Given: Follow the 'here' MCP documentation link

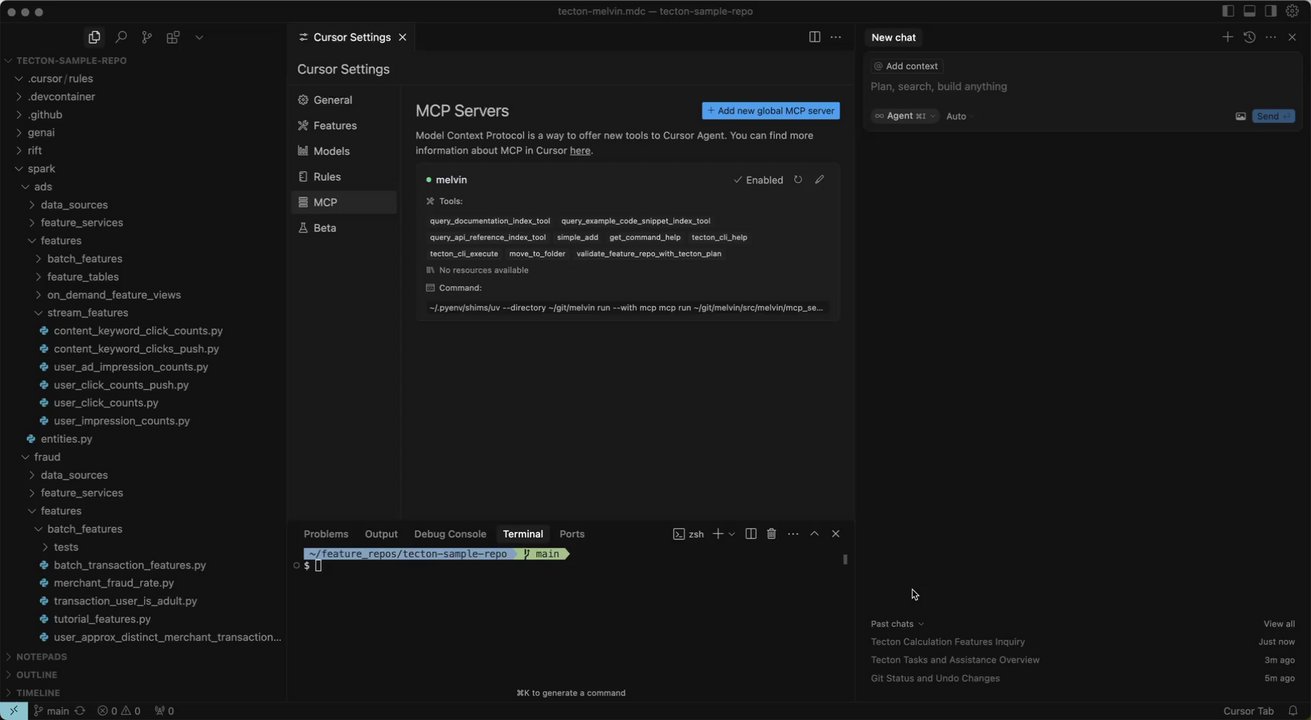Looking at the screenshot, I should pyautogui.click(x=580, y=151).
